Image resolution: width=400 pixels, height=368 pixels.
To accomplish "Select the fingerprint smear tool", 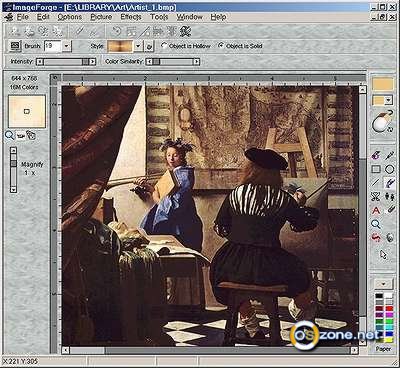I will click(390, 238).
